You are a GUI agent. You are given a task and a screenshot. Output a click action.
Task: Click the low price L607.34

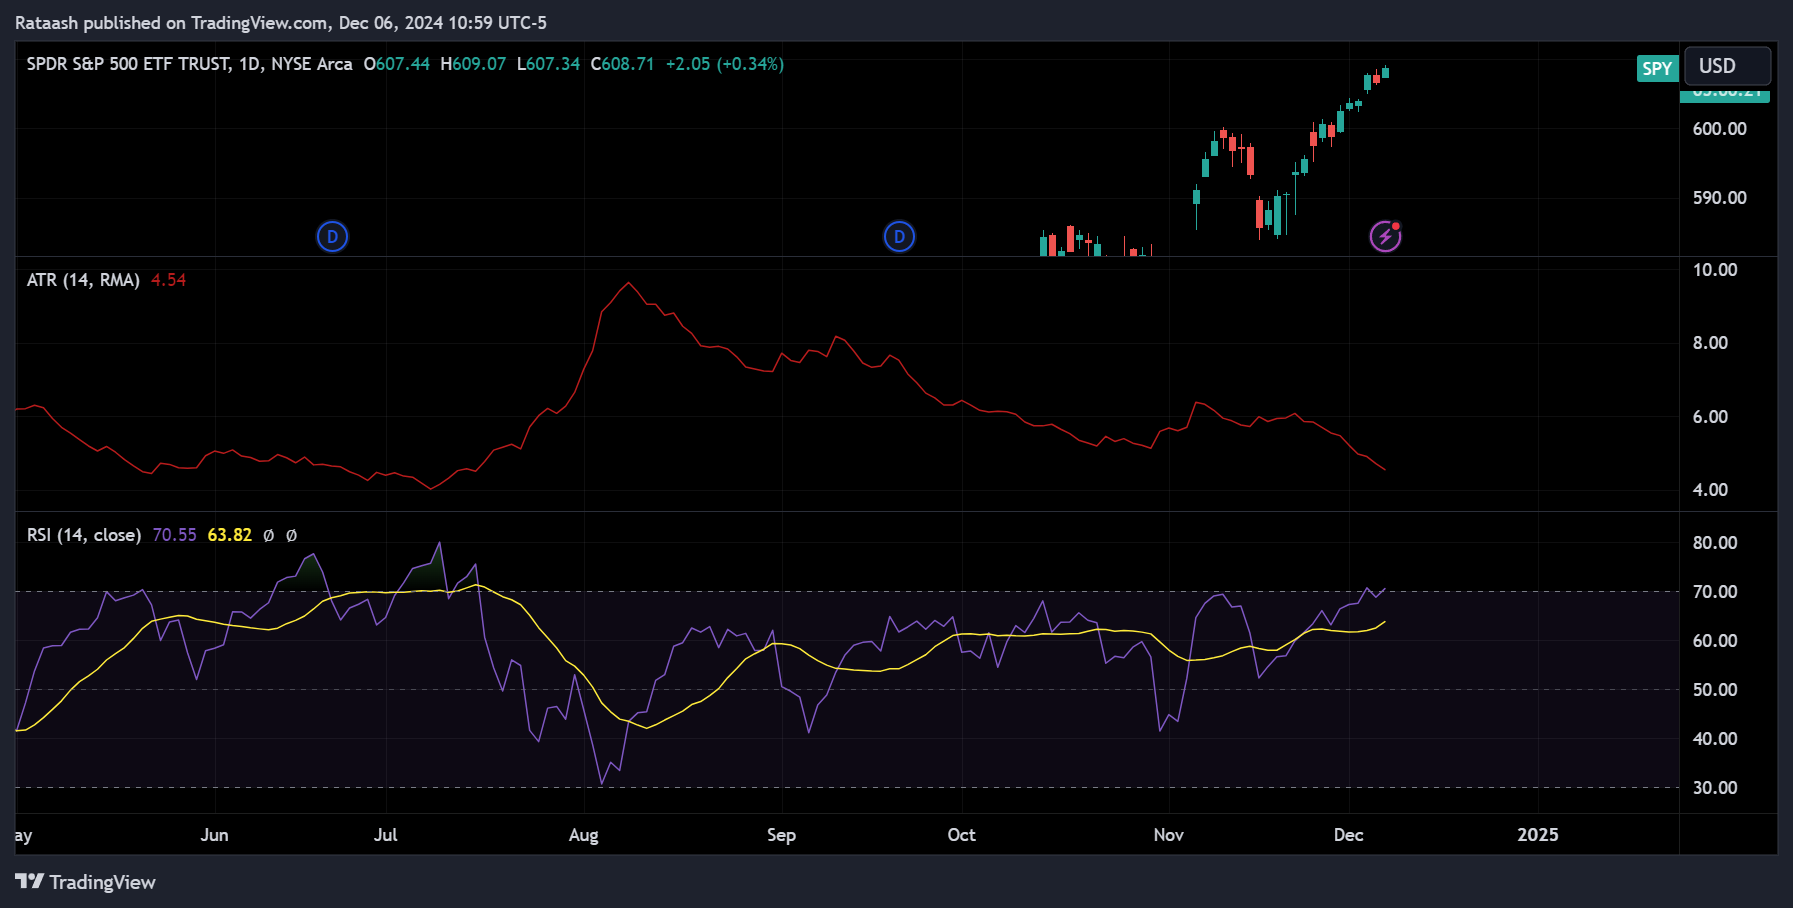(x=548, y=64)
